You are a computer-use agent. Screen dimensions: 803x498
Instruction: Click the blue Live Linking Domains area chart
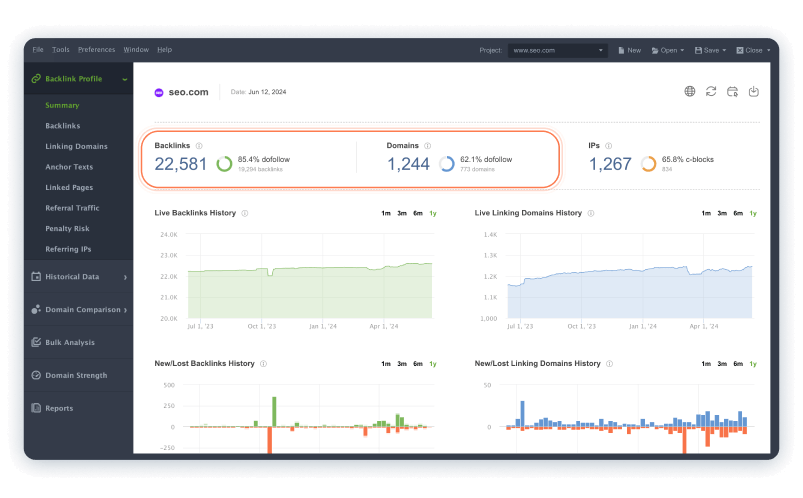630,295
